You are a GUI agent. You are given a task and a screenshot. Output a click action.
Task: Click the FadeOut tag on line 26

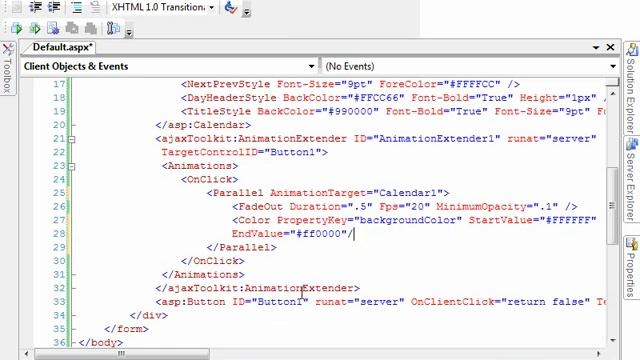405,207
